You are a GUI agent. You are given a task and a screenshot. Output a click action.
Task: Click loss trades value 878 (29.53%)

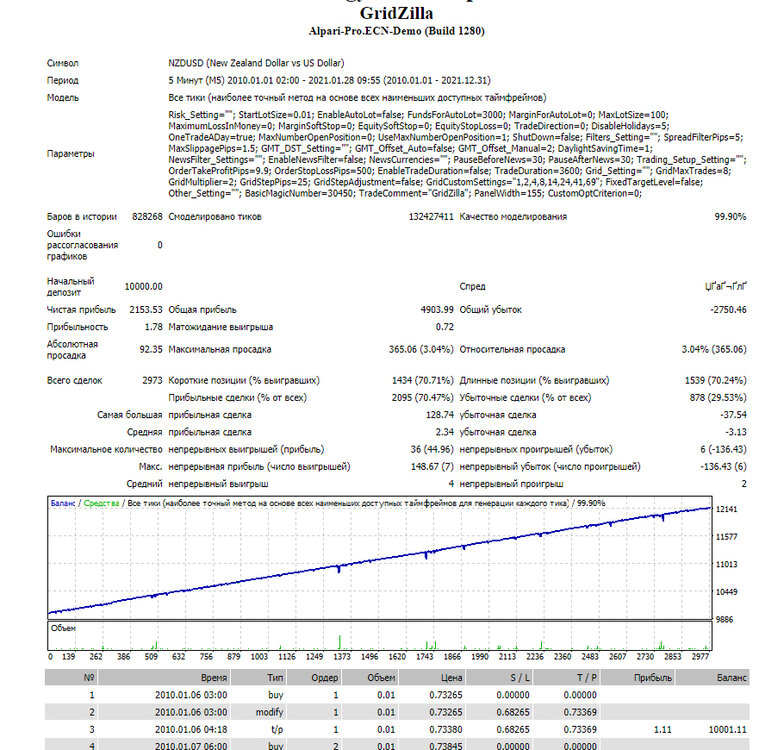click(718, 398)
